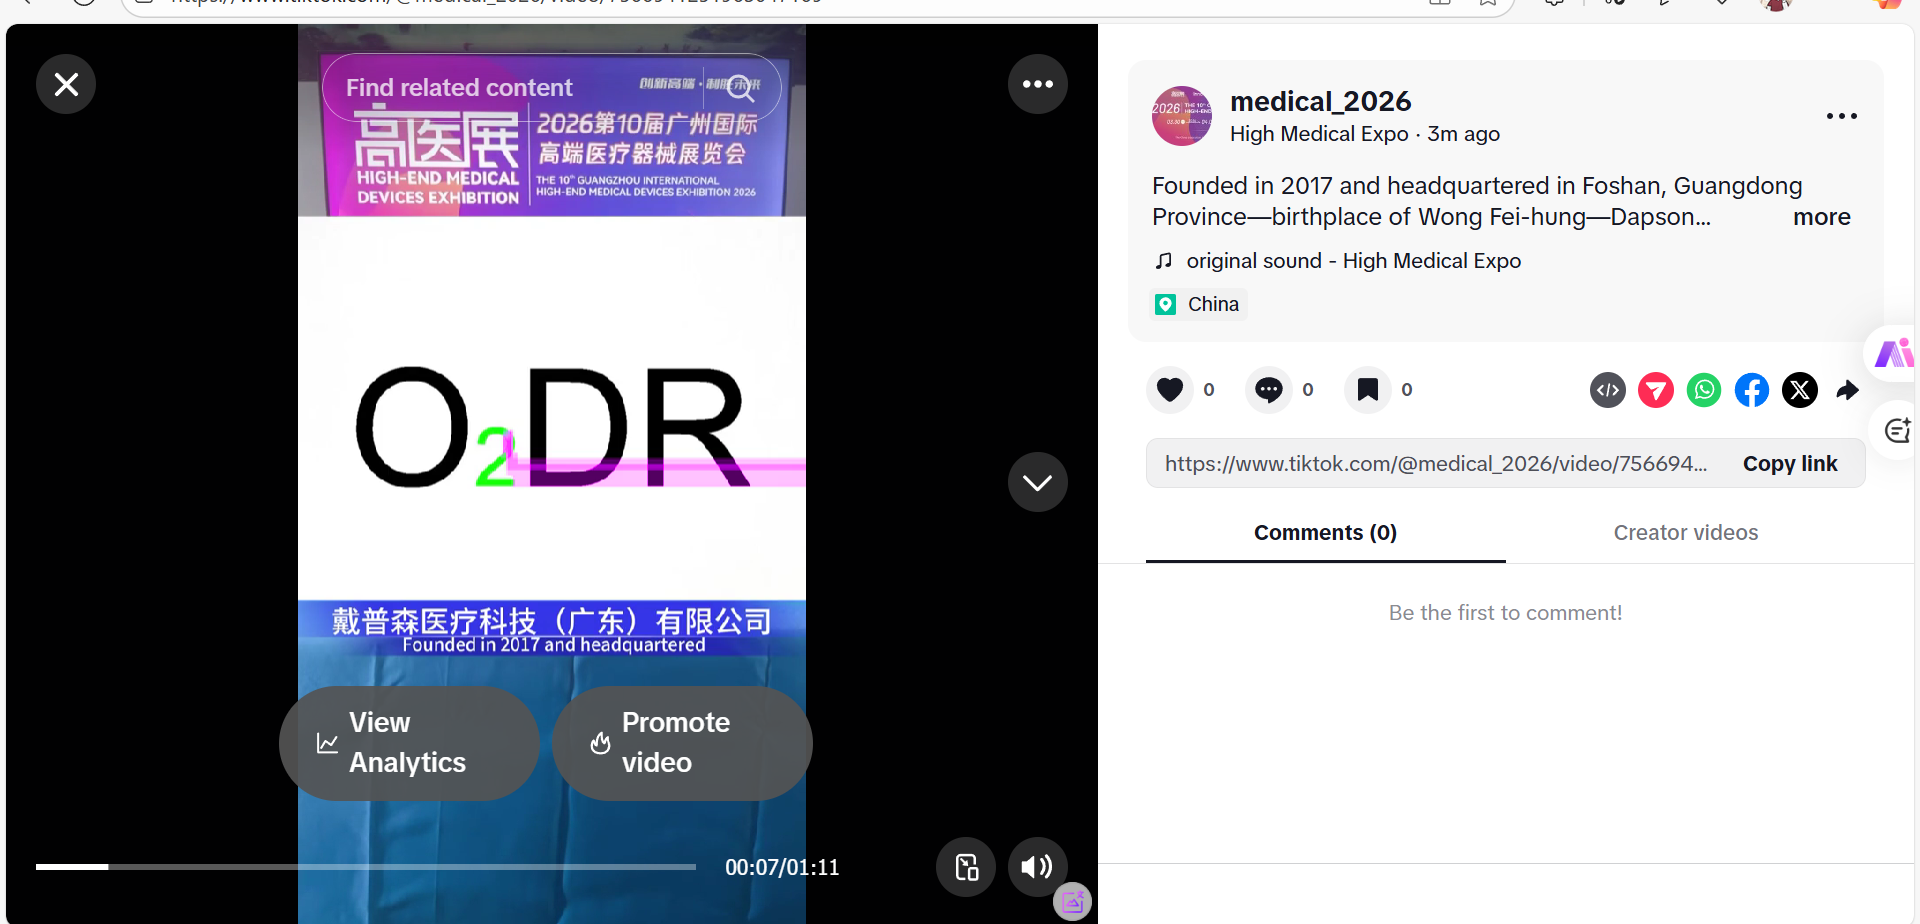
Task: Switch to Creator videos tab
Action: click(x=1685, y=533)
